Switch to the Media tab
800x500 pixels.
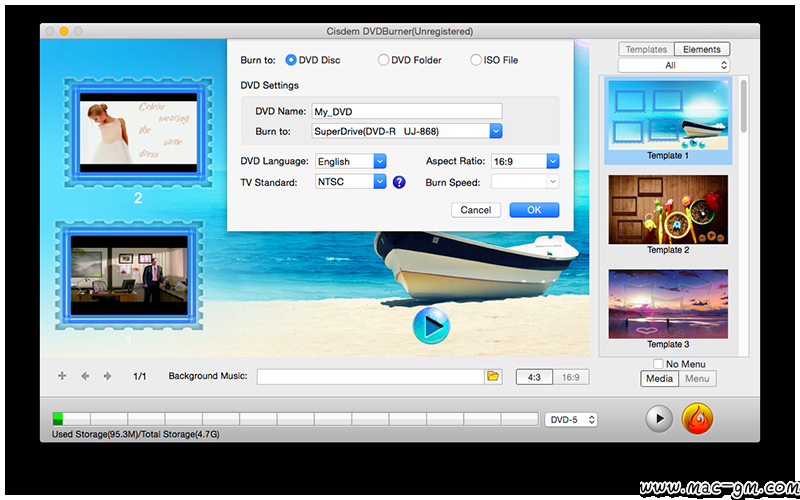click(x=660, y=379)
